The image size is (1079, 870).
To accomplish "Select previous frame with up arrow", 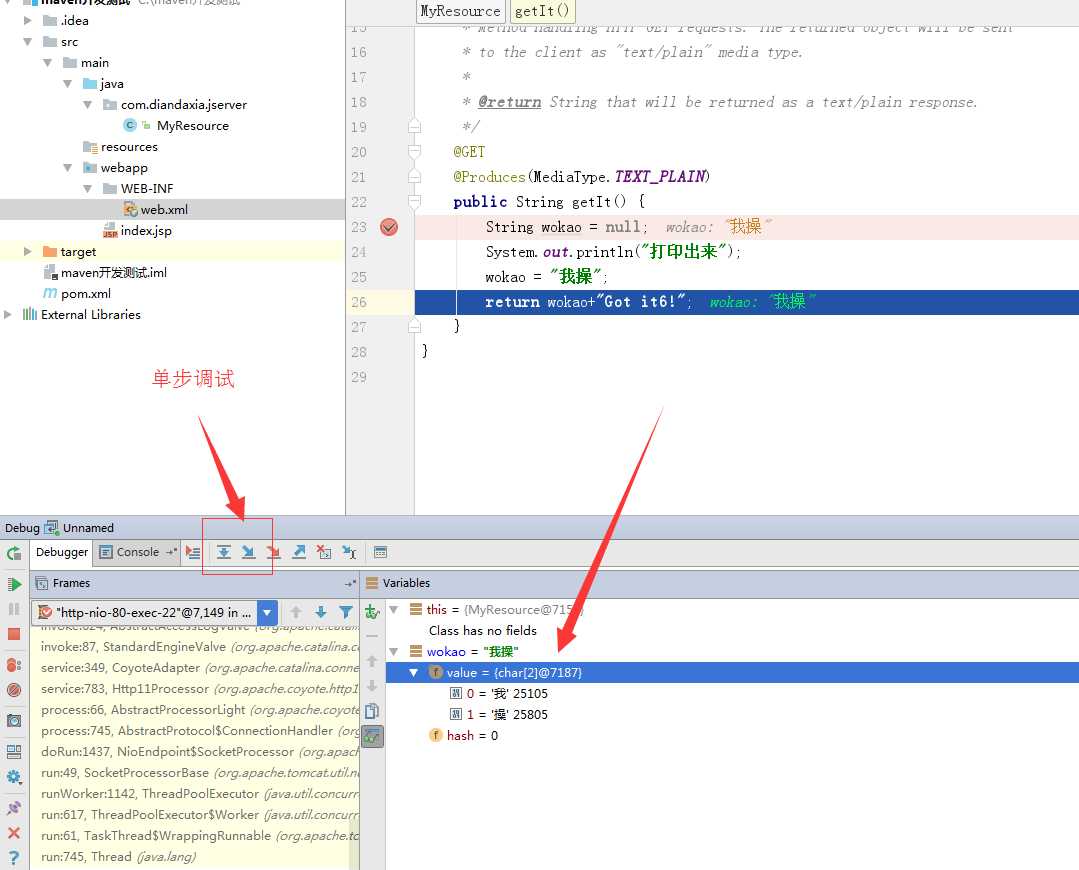I will pos(296,612).
